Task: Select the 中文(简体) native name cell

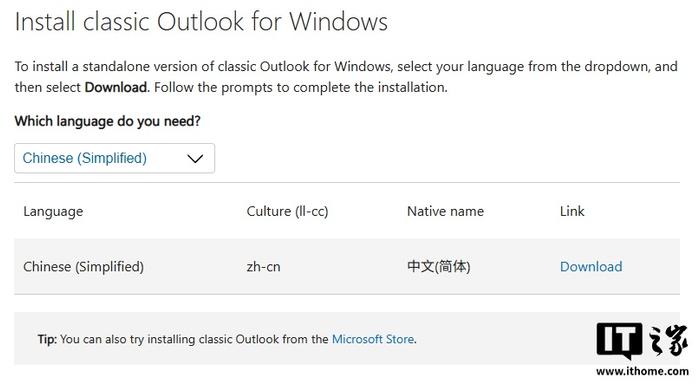Action: [x=438, y=267]
